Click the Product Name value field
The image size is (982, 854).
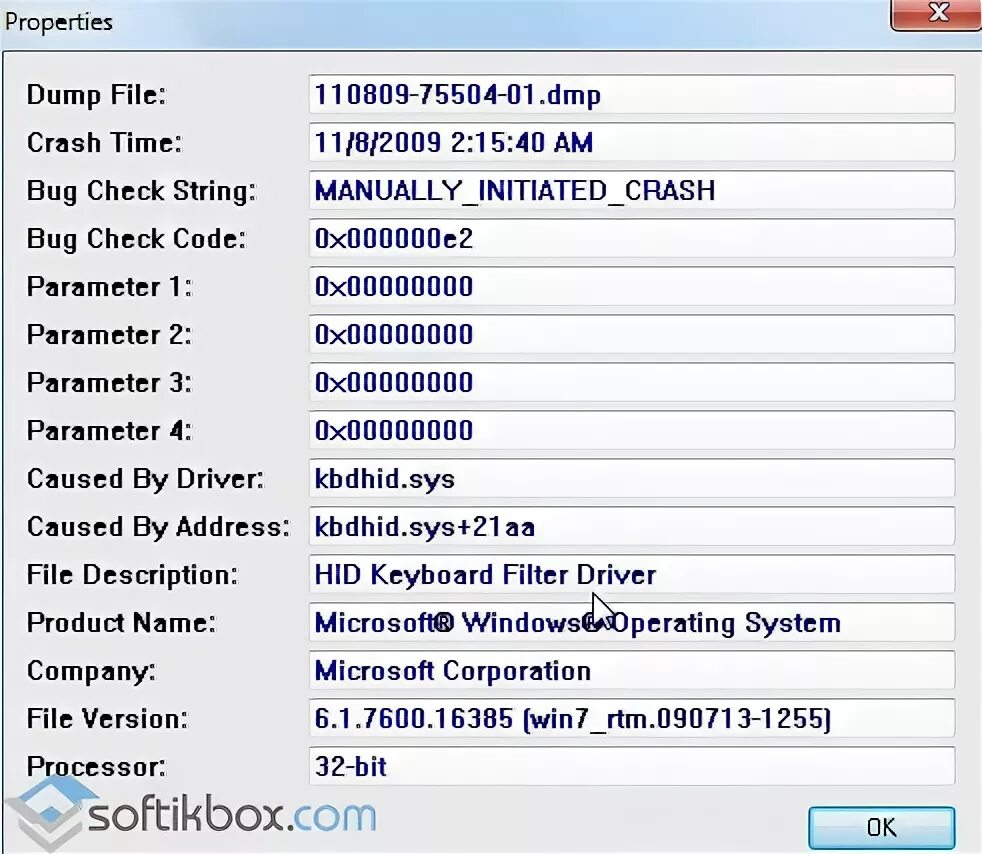(632, 622)
